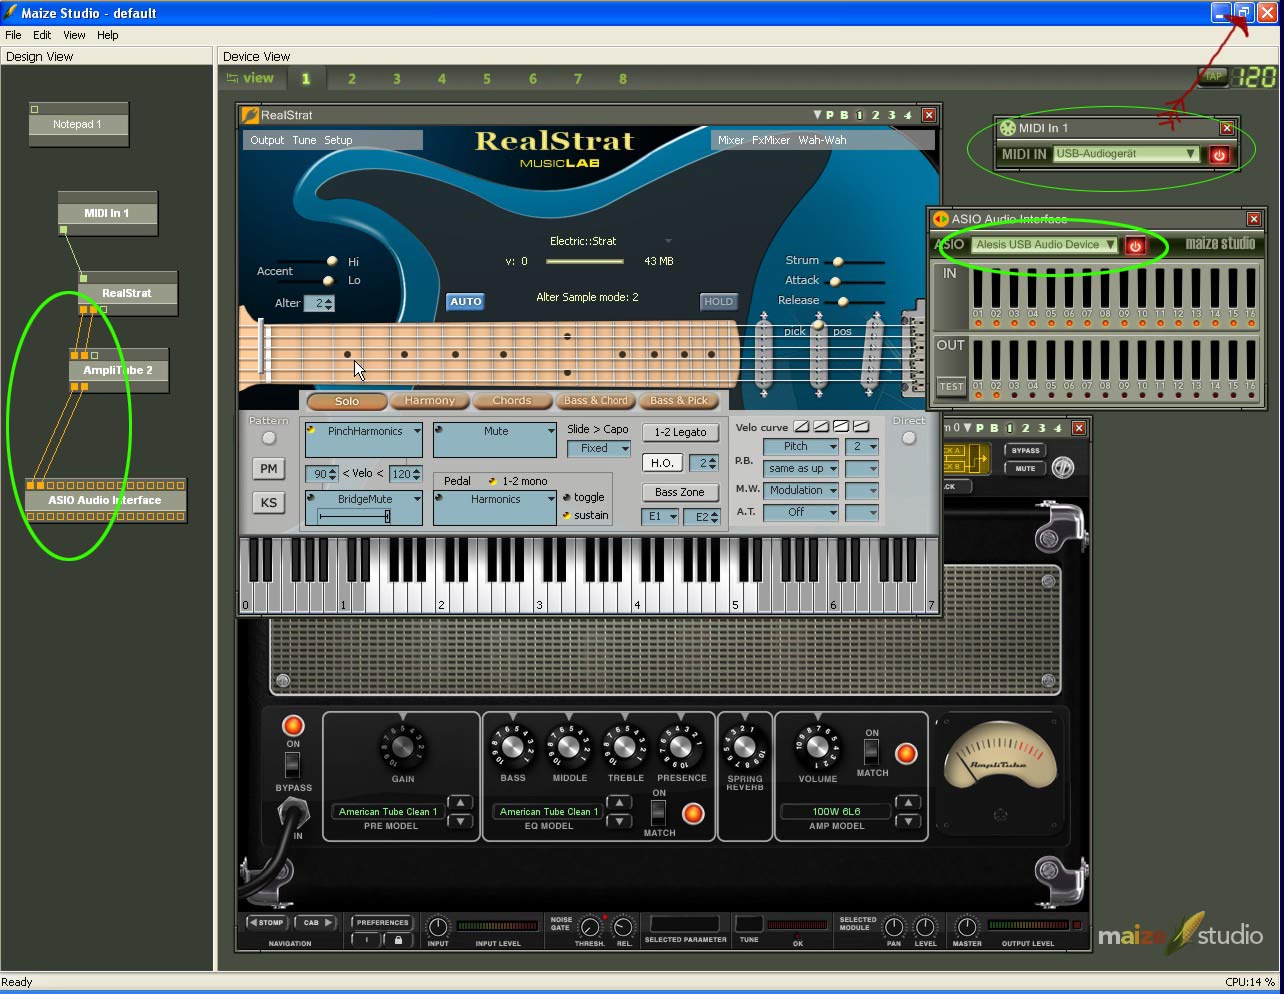
Task: Click the noise gate THRESH. knob
Action: [x=590, y=928]
